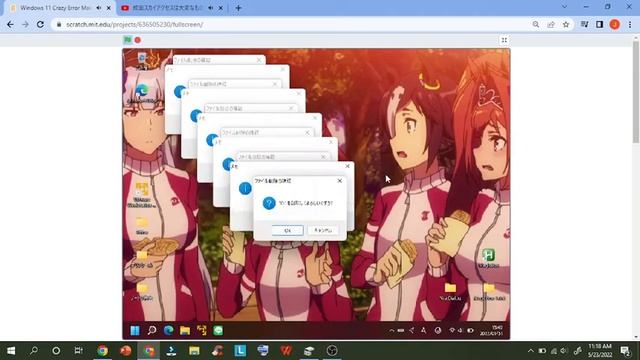Click the simulated Windows 11 Start button
Screen dimensions: 640x360
(x=135, y=330)
